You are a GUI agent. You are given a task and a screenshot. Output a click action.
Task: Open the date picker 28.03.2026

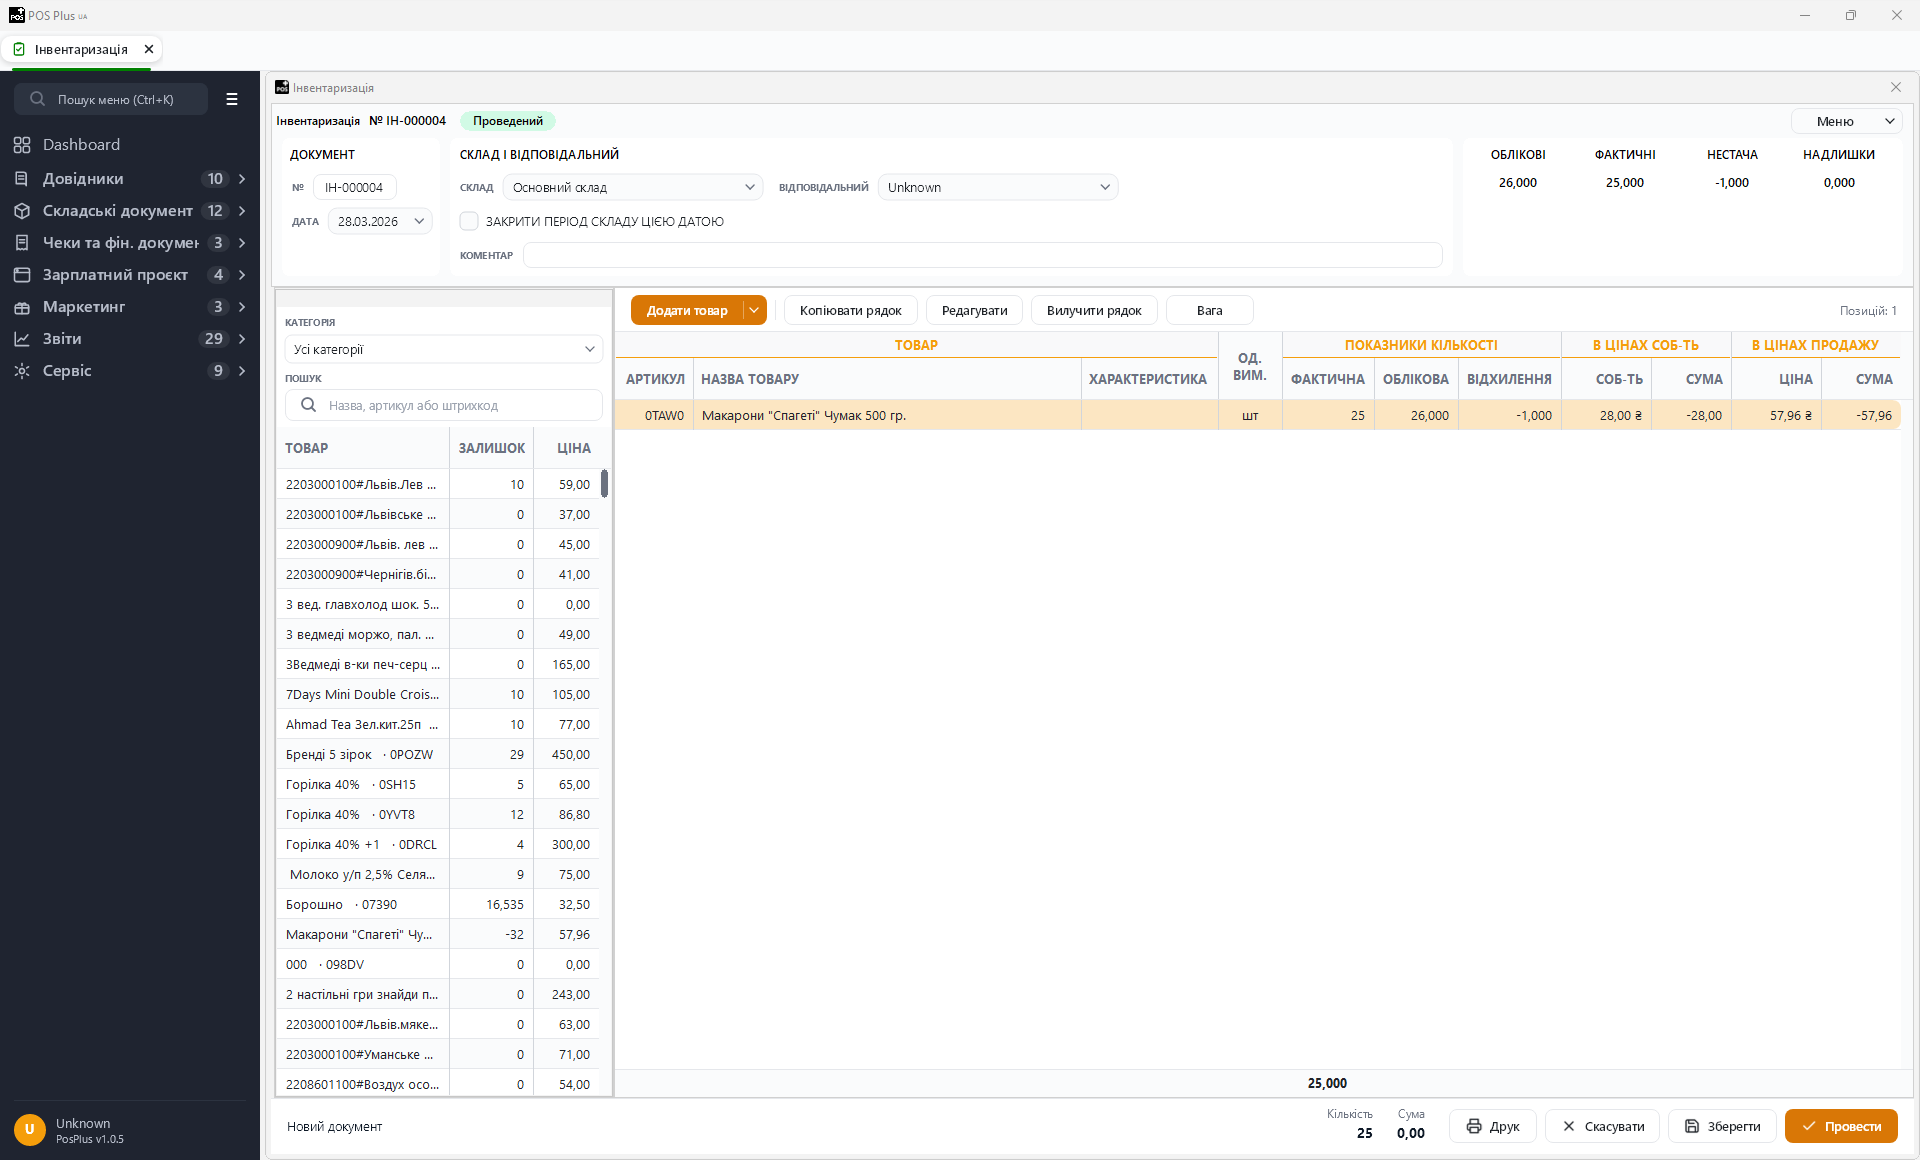(380, 221)
